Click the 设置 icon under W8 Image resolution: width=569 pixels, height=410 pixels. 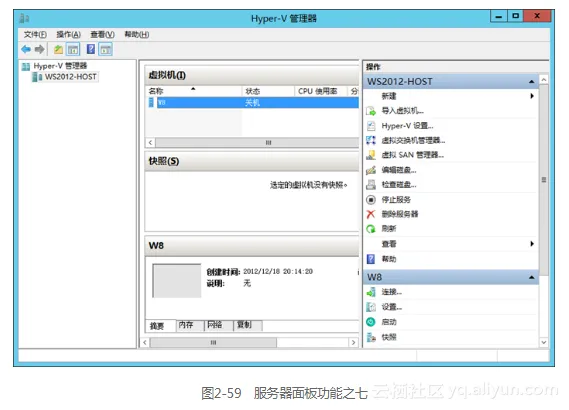371,307
